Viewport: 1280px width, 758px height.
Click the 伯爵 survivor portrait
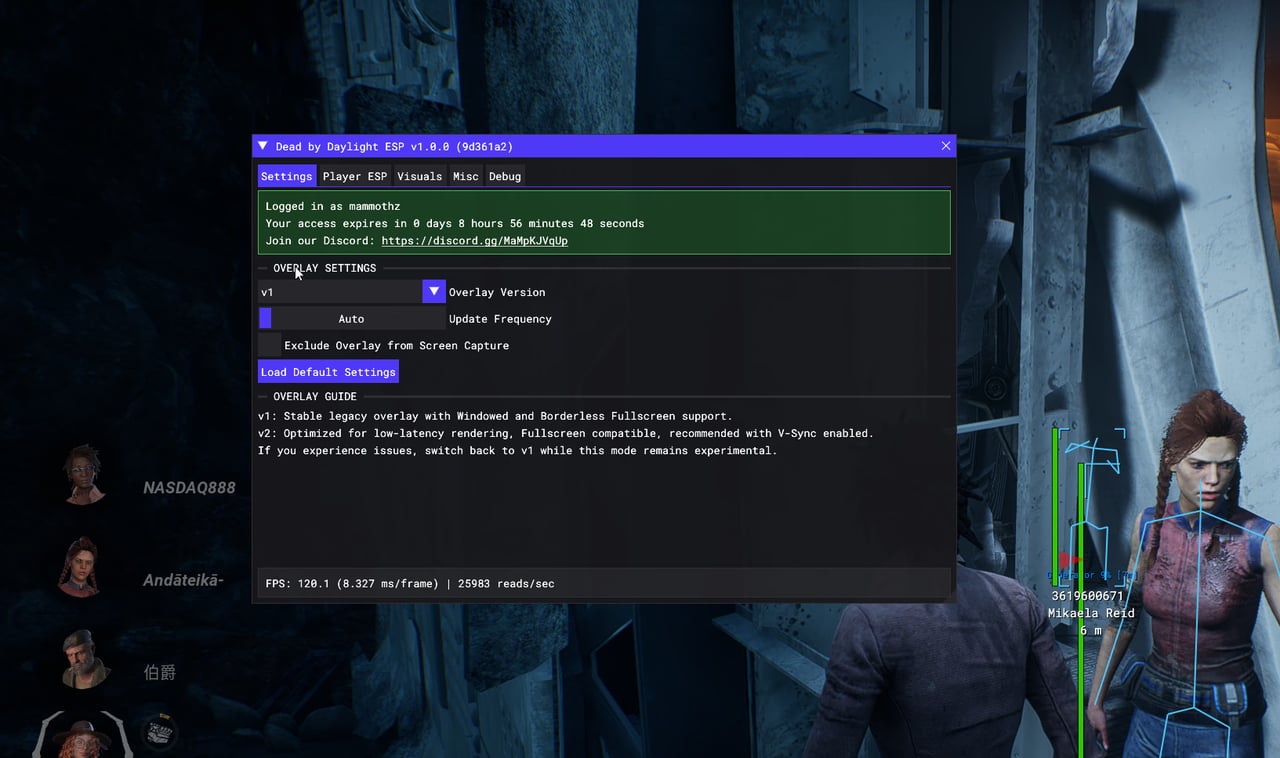coord(84,659)
